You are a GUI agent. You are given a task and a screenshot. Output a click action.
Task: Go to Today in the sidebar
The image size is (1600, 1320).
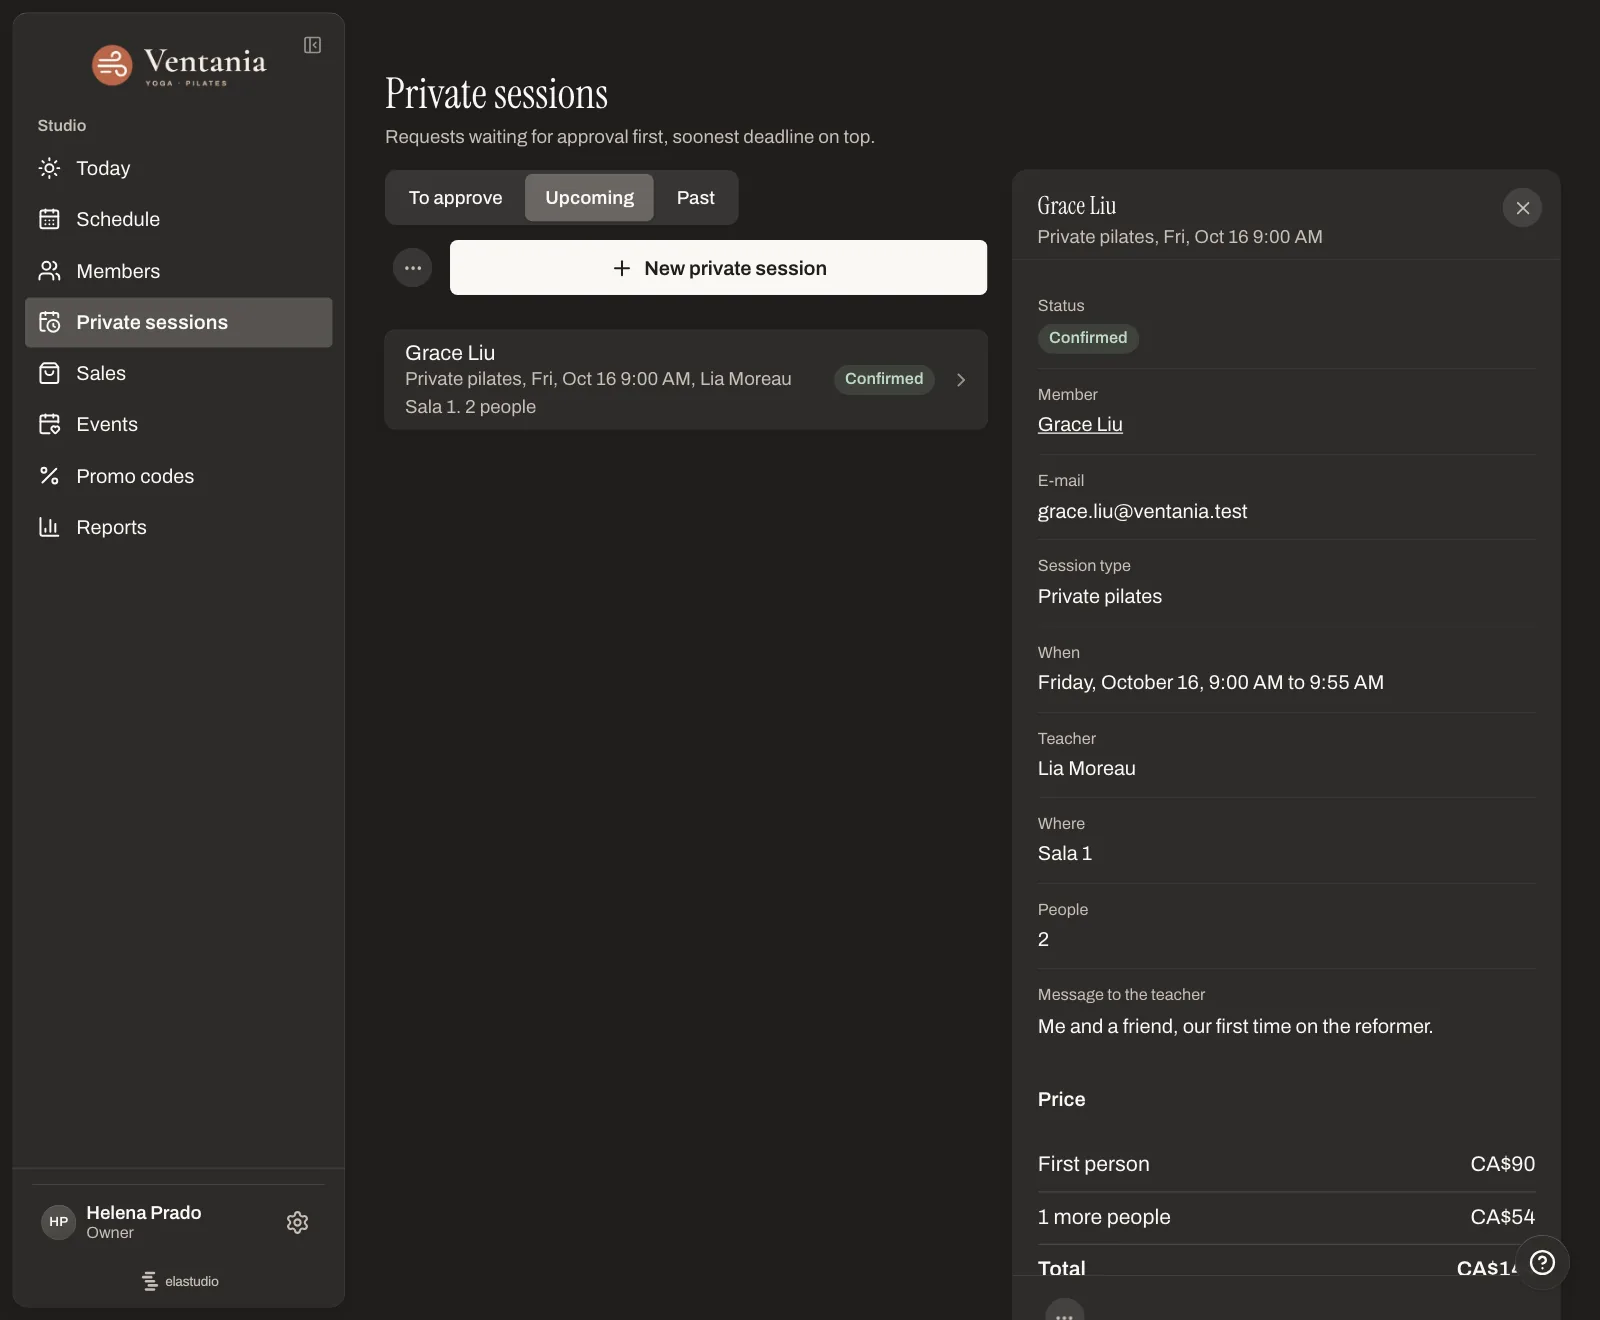click(x=179, y=168)
